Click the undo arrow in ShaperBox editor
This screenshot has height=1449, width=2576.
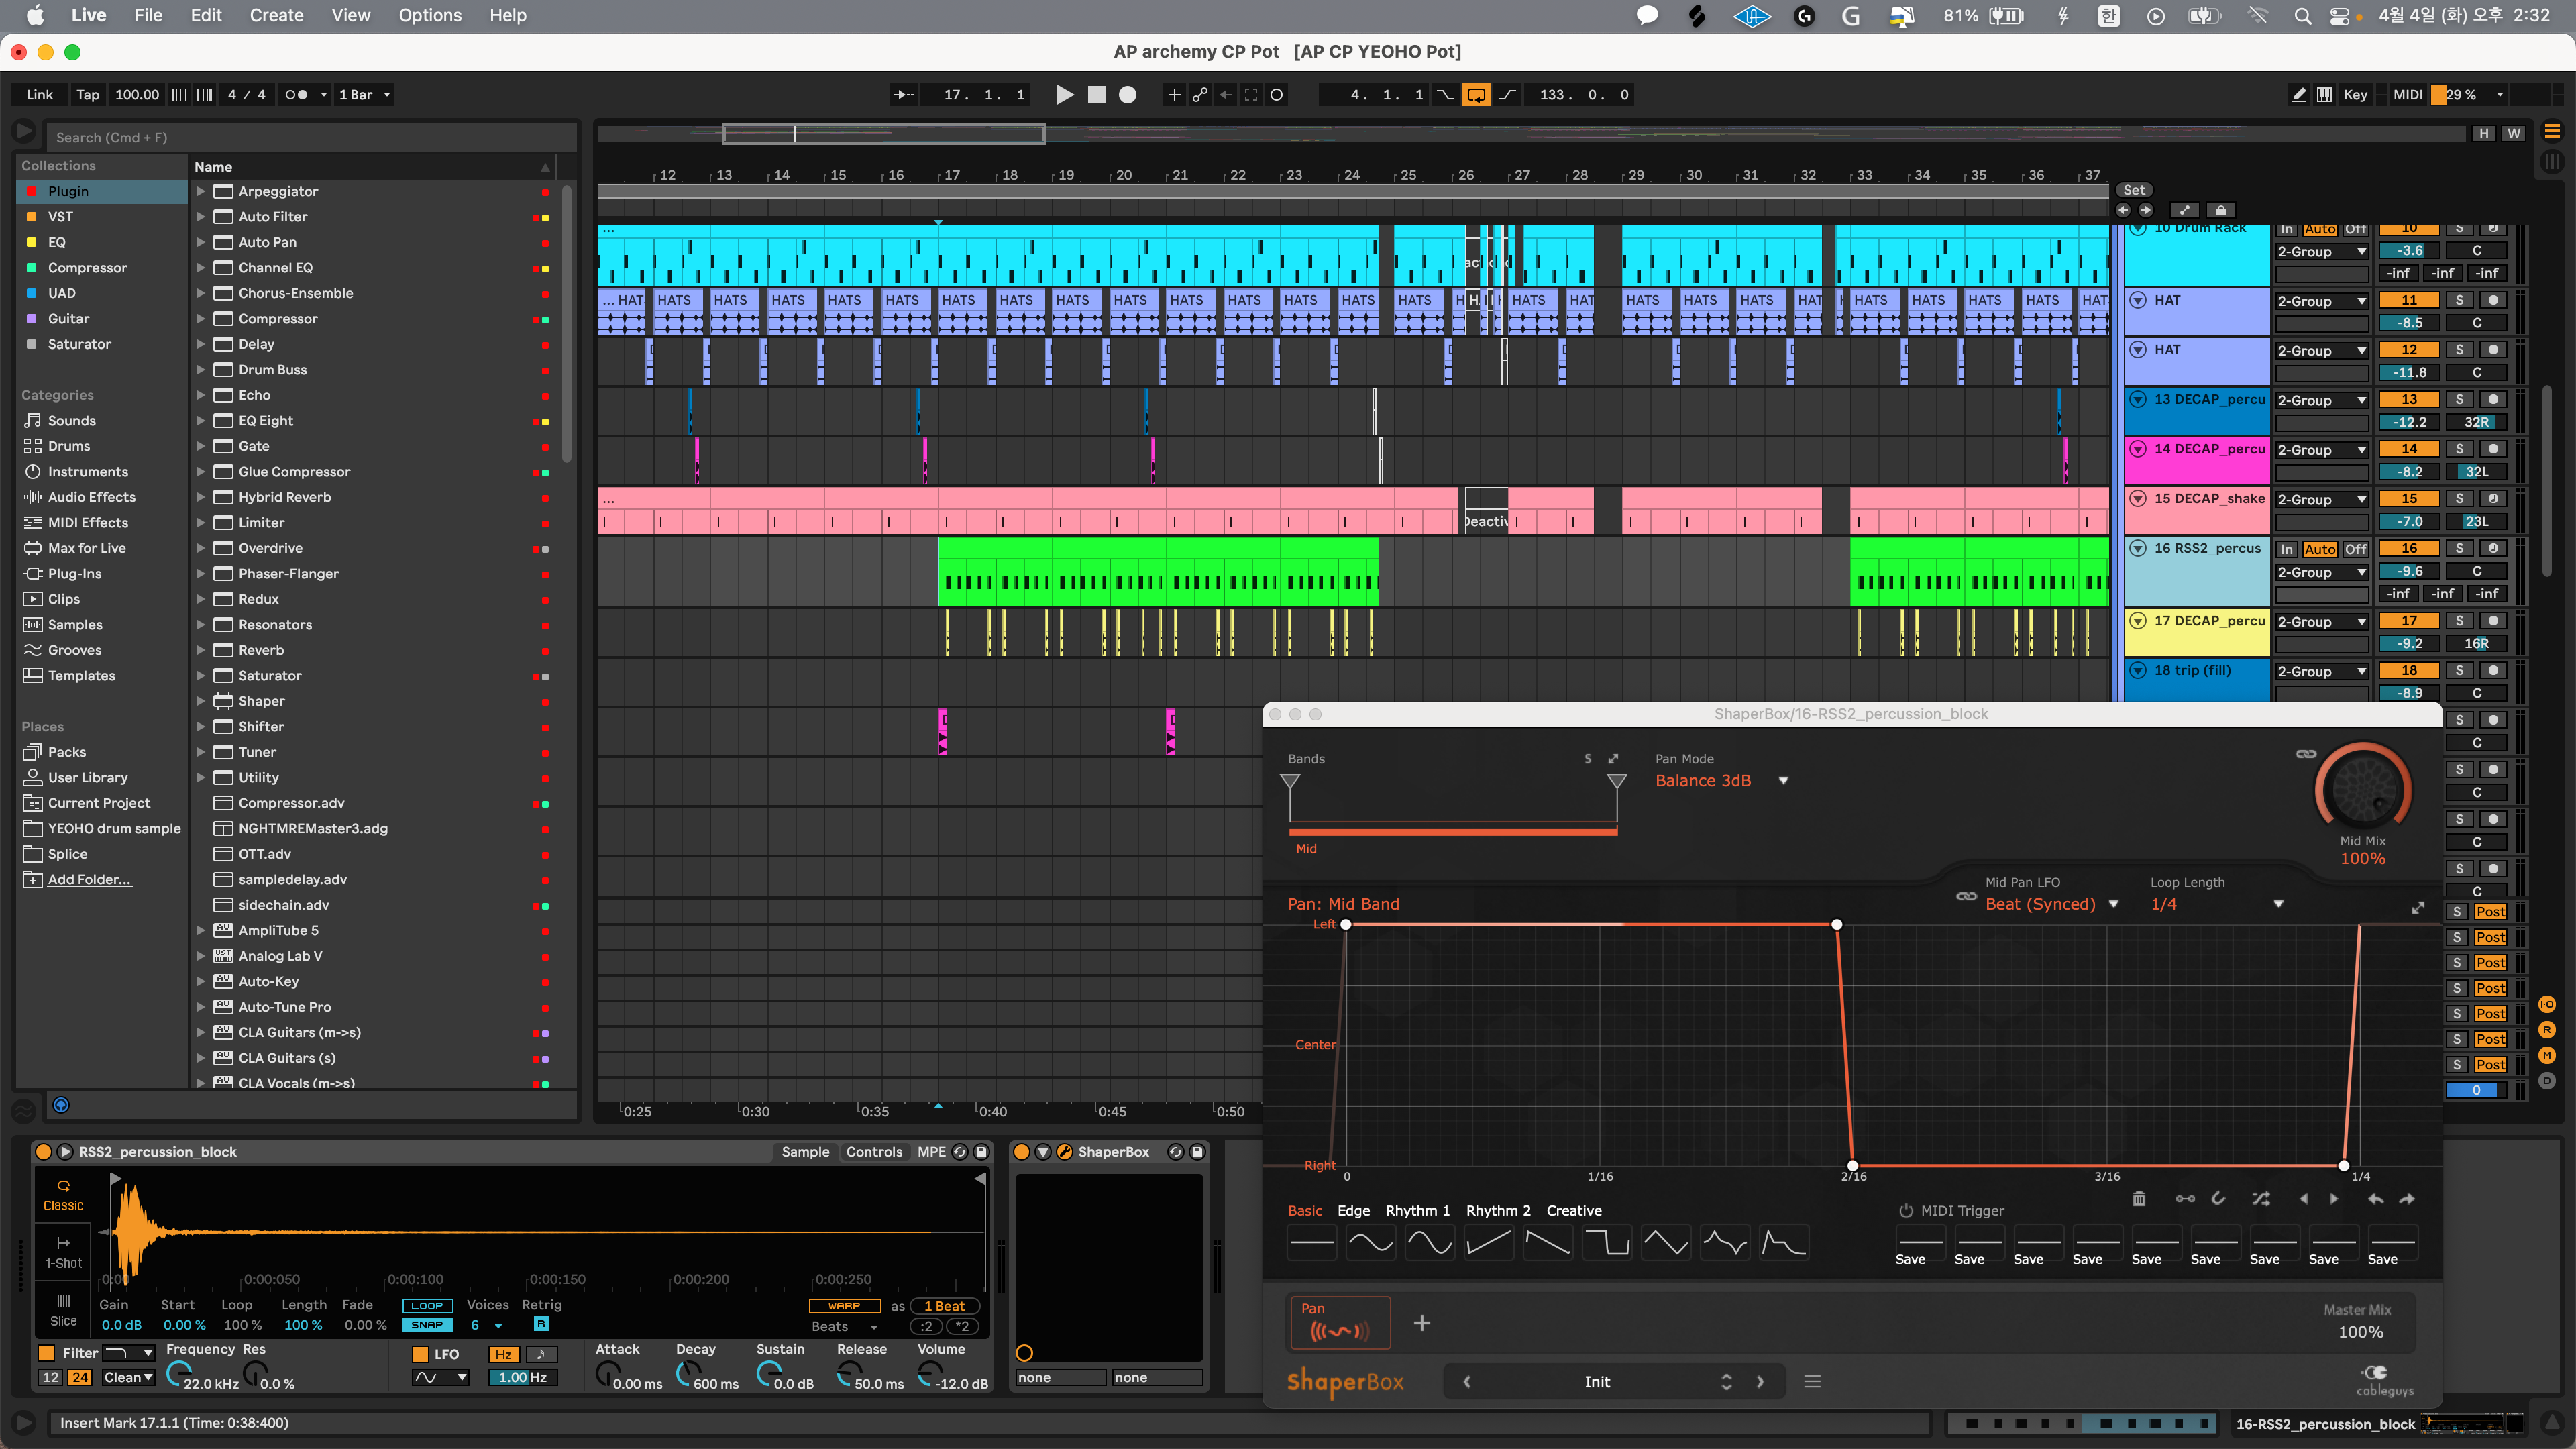2376,1199
